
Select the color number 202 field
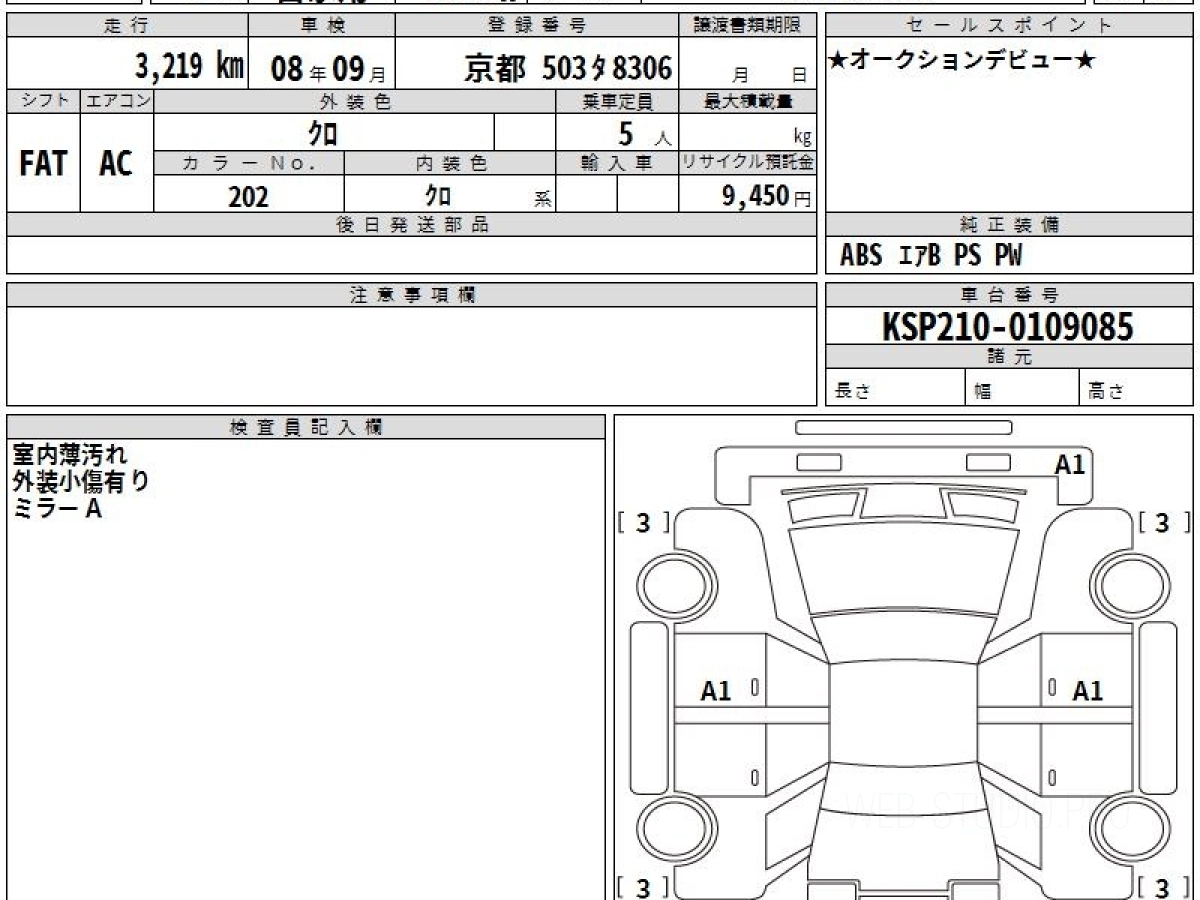pos(248,196)
